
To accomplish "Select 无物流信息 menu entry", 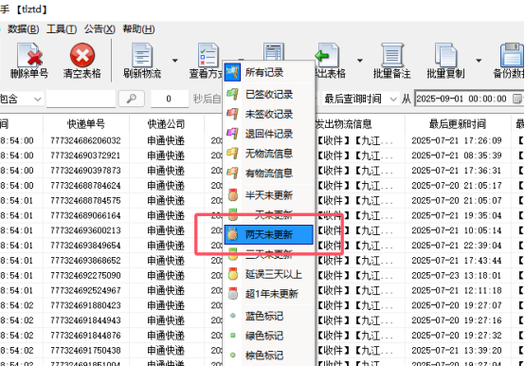I will pyautogui.click(x=269, y=153).
